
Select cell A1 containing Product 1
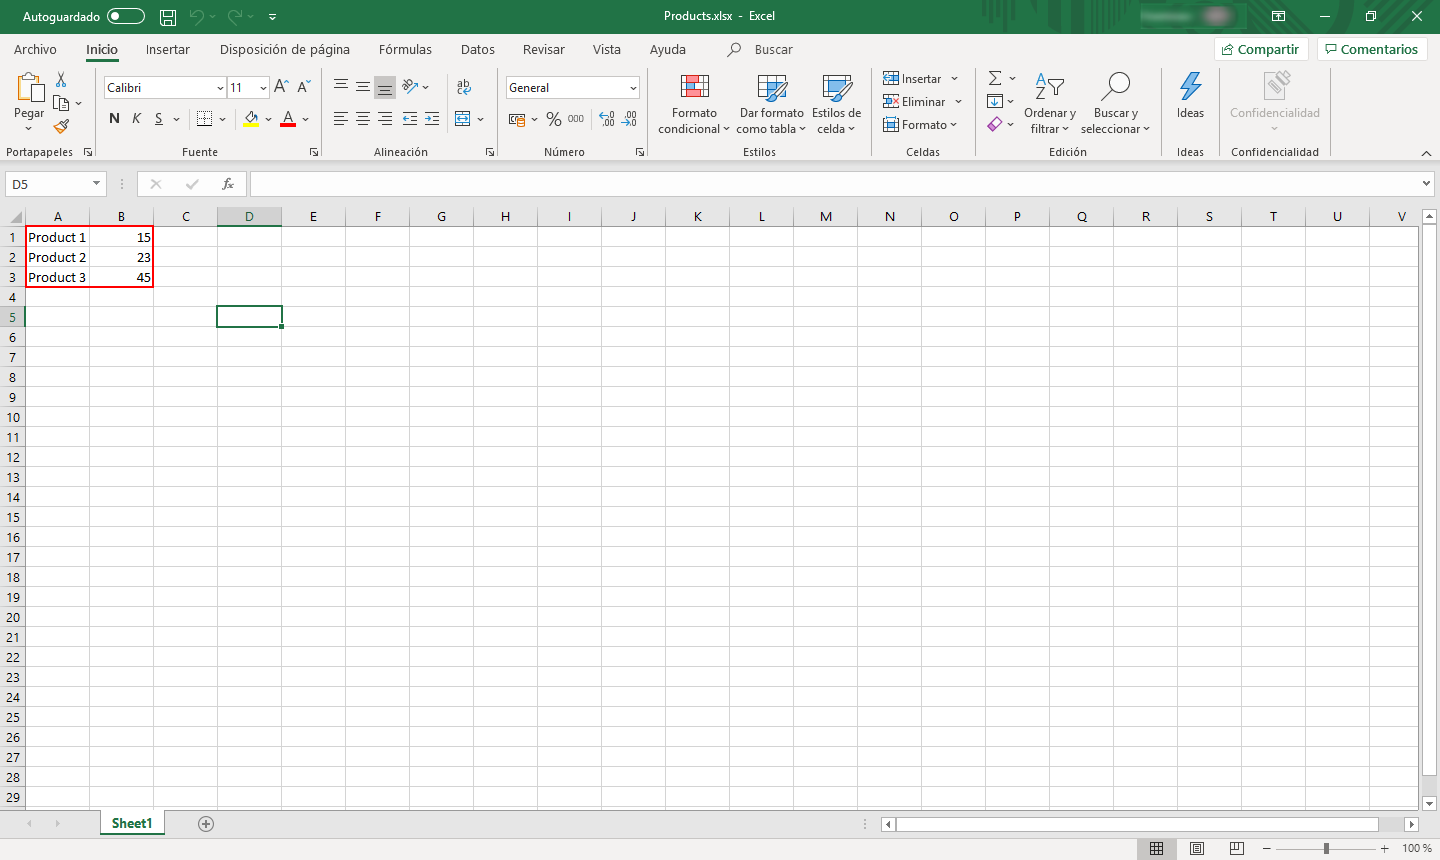click(57, 237)
